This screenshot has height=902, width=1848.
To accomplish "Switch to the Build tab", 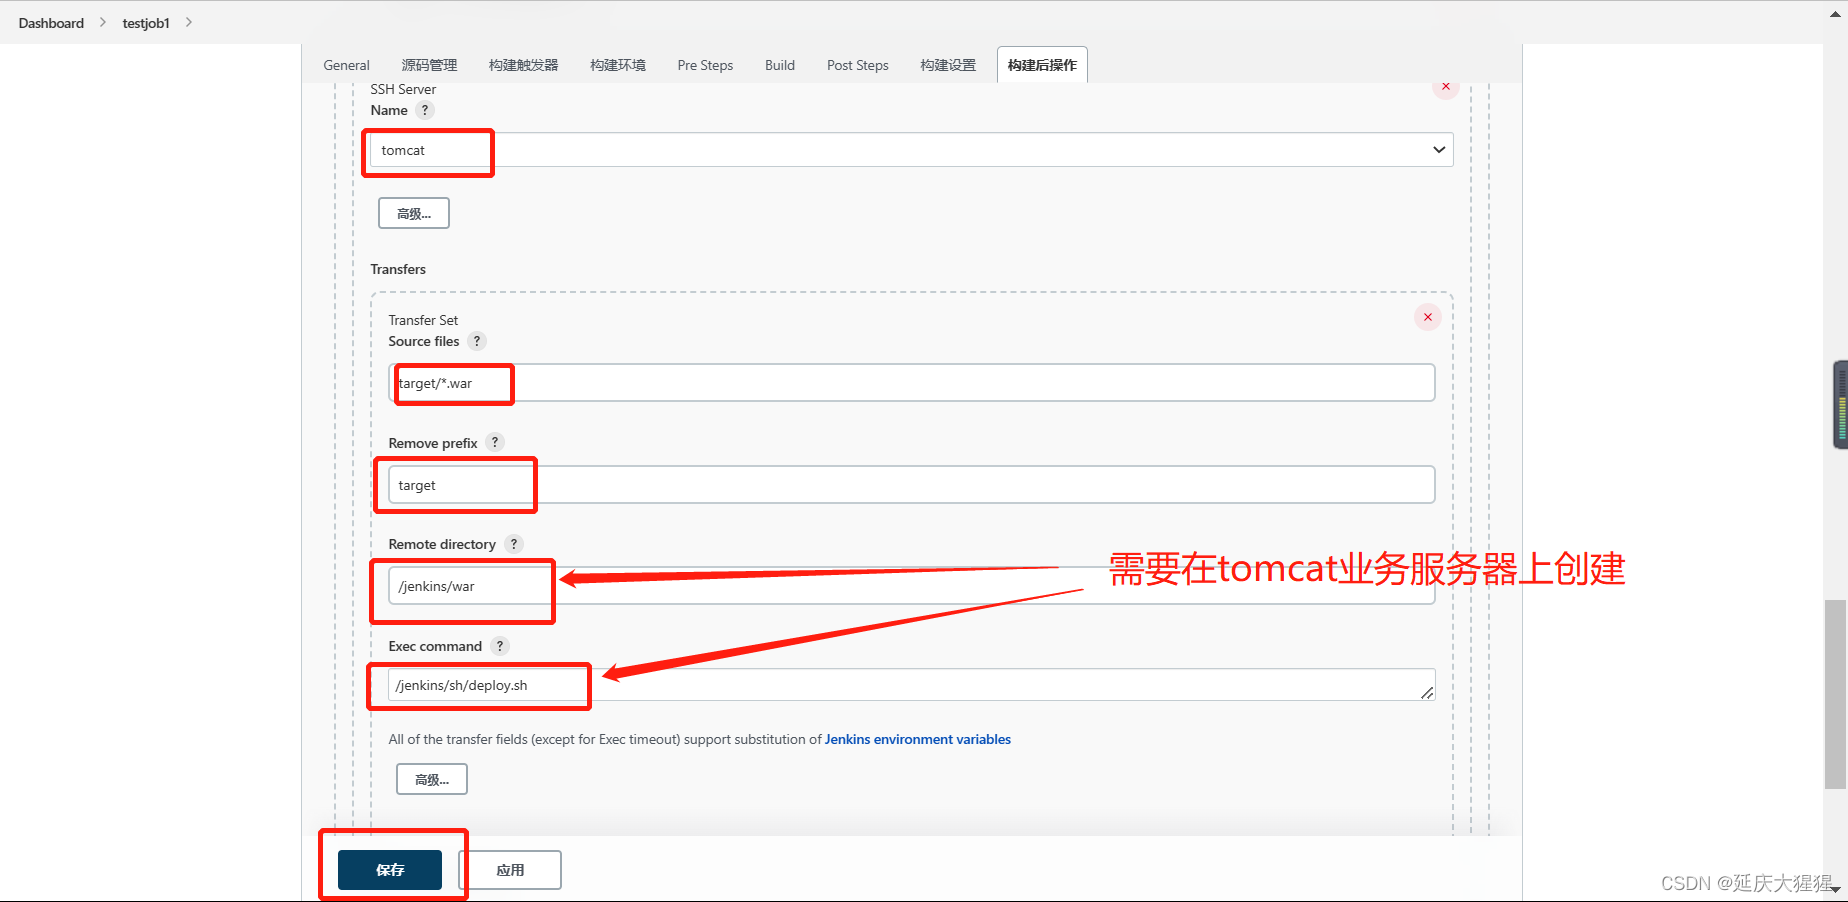I will pos(780,65).
